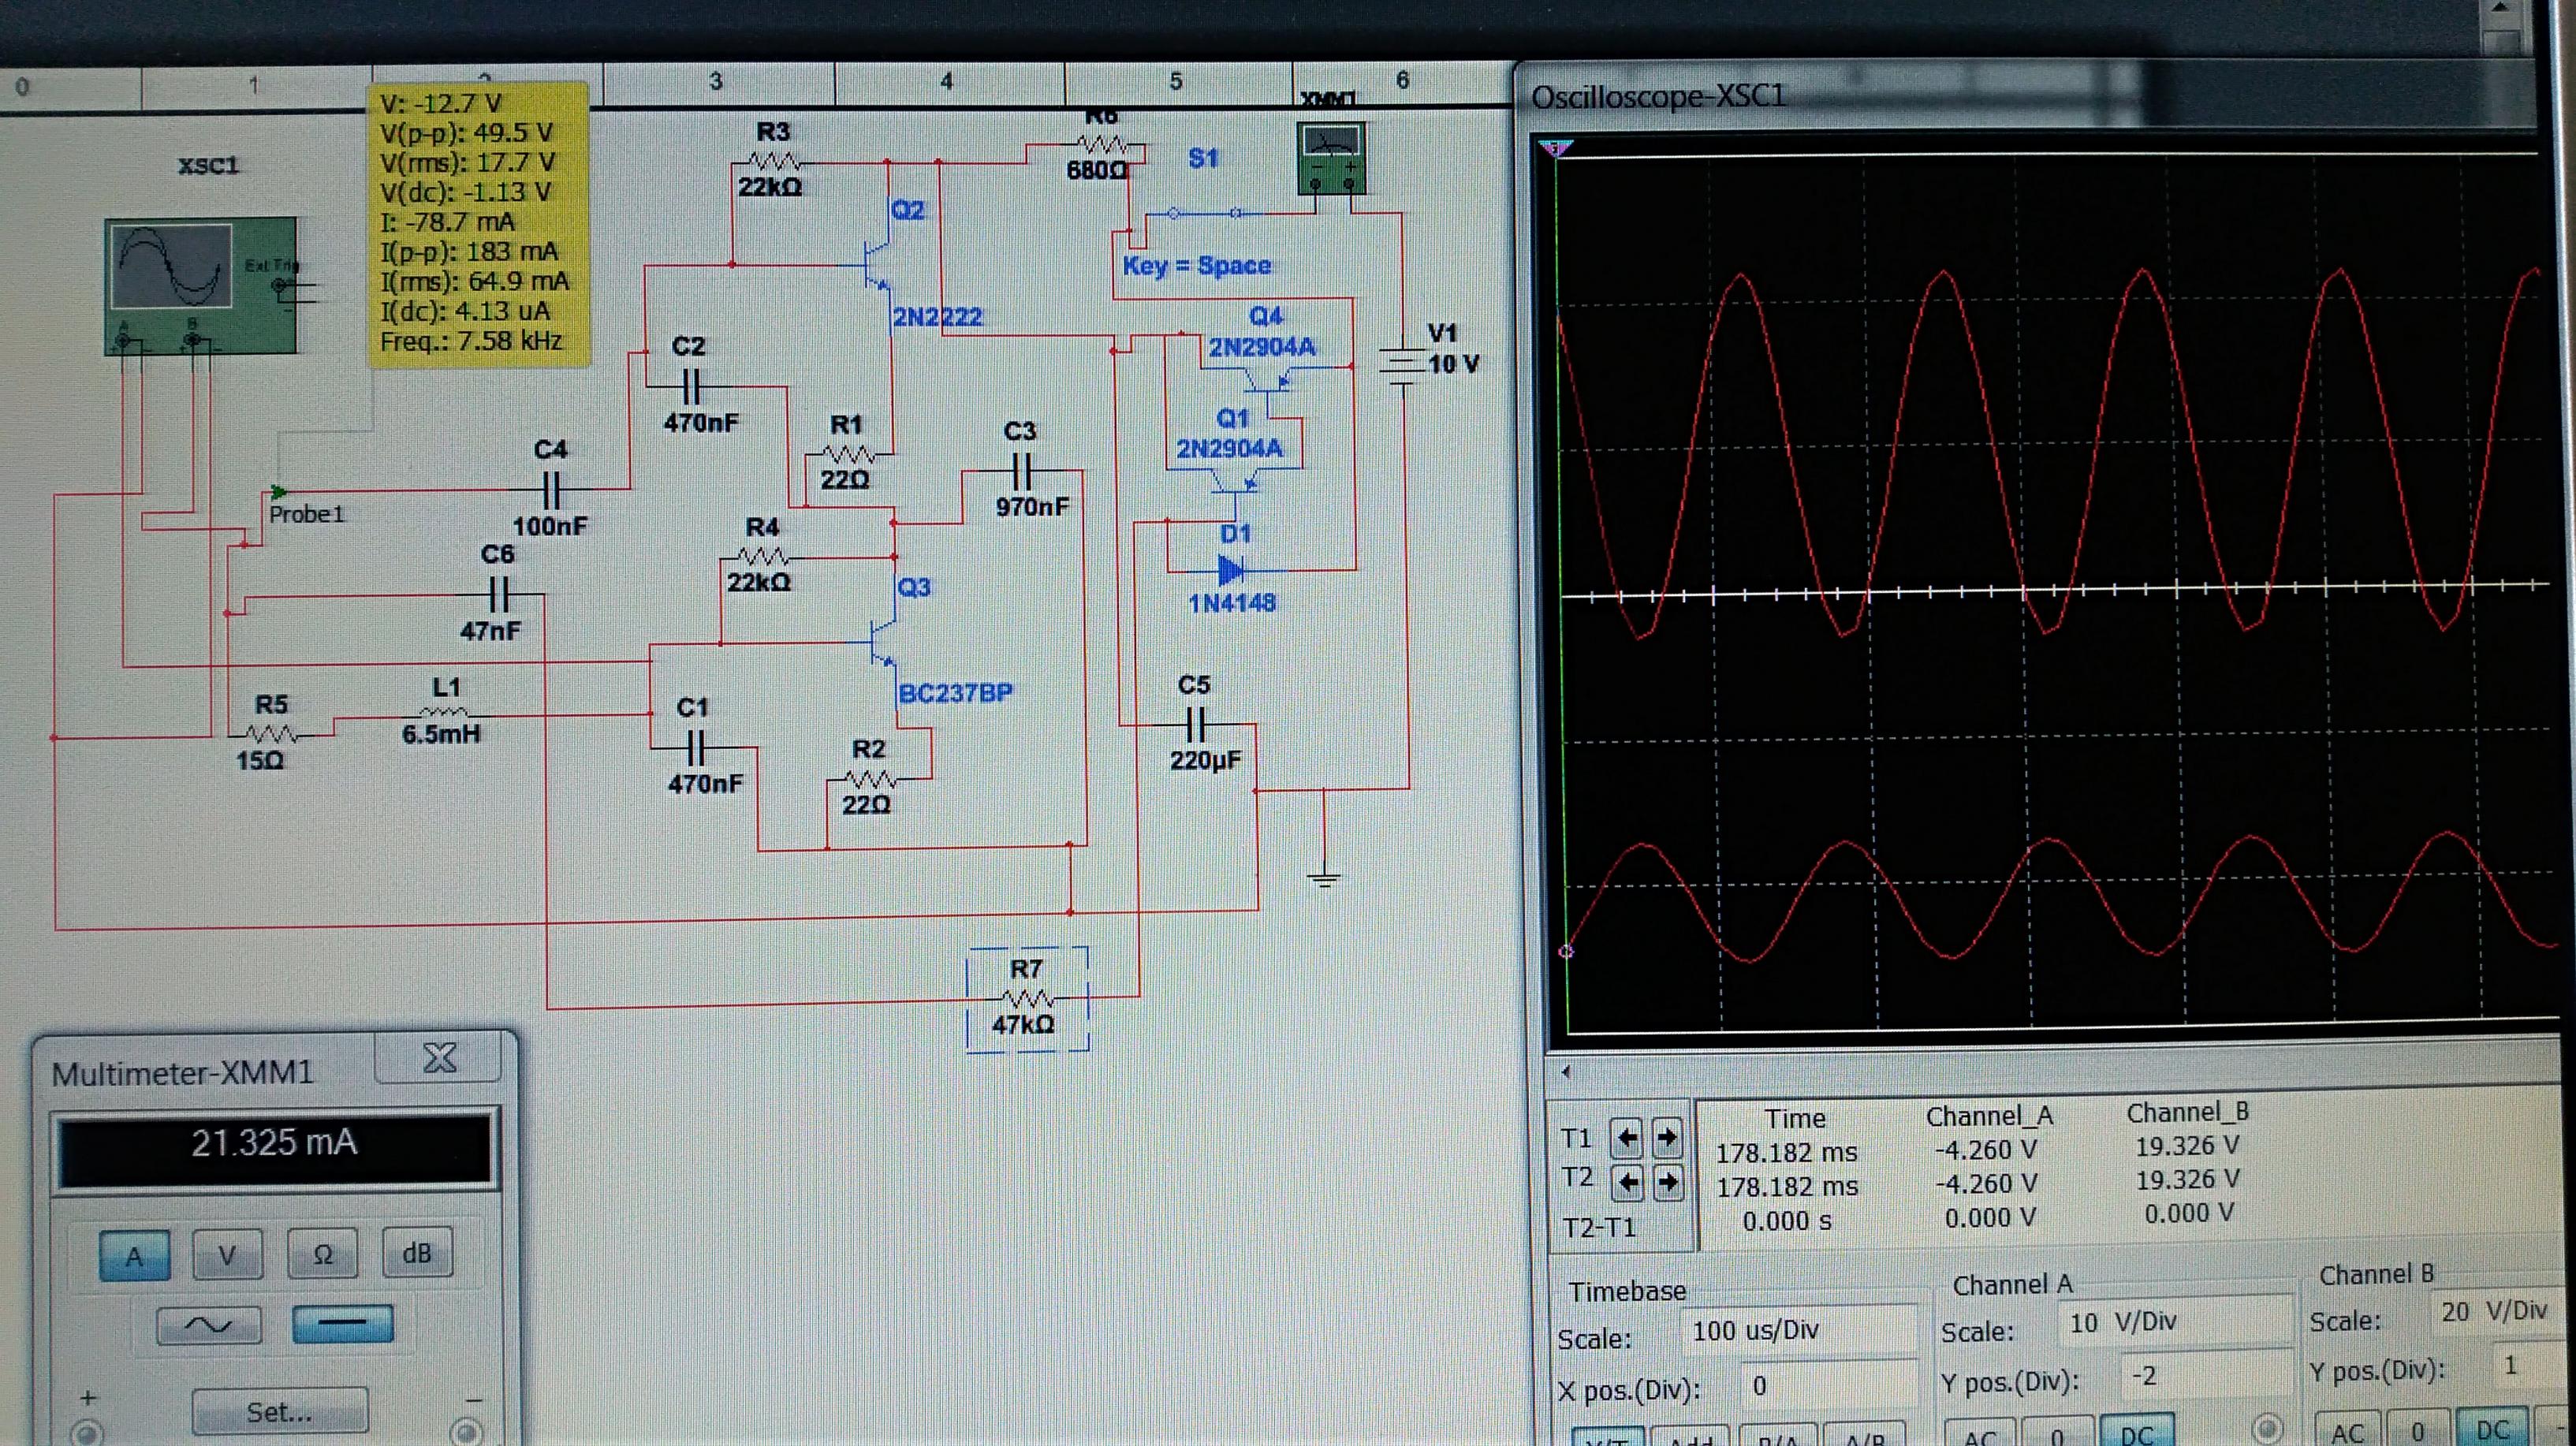Click the XMM1 multimeter instrument icon
The height and width of the screenshot is (1446, 2576).
[x=1331, y=159]
